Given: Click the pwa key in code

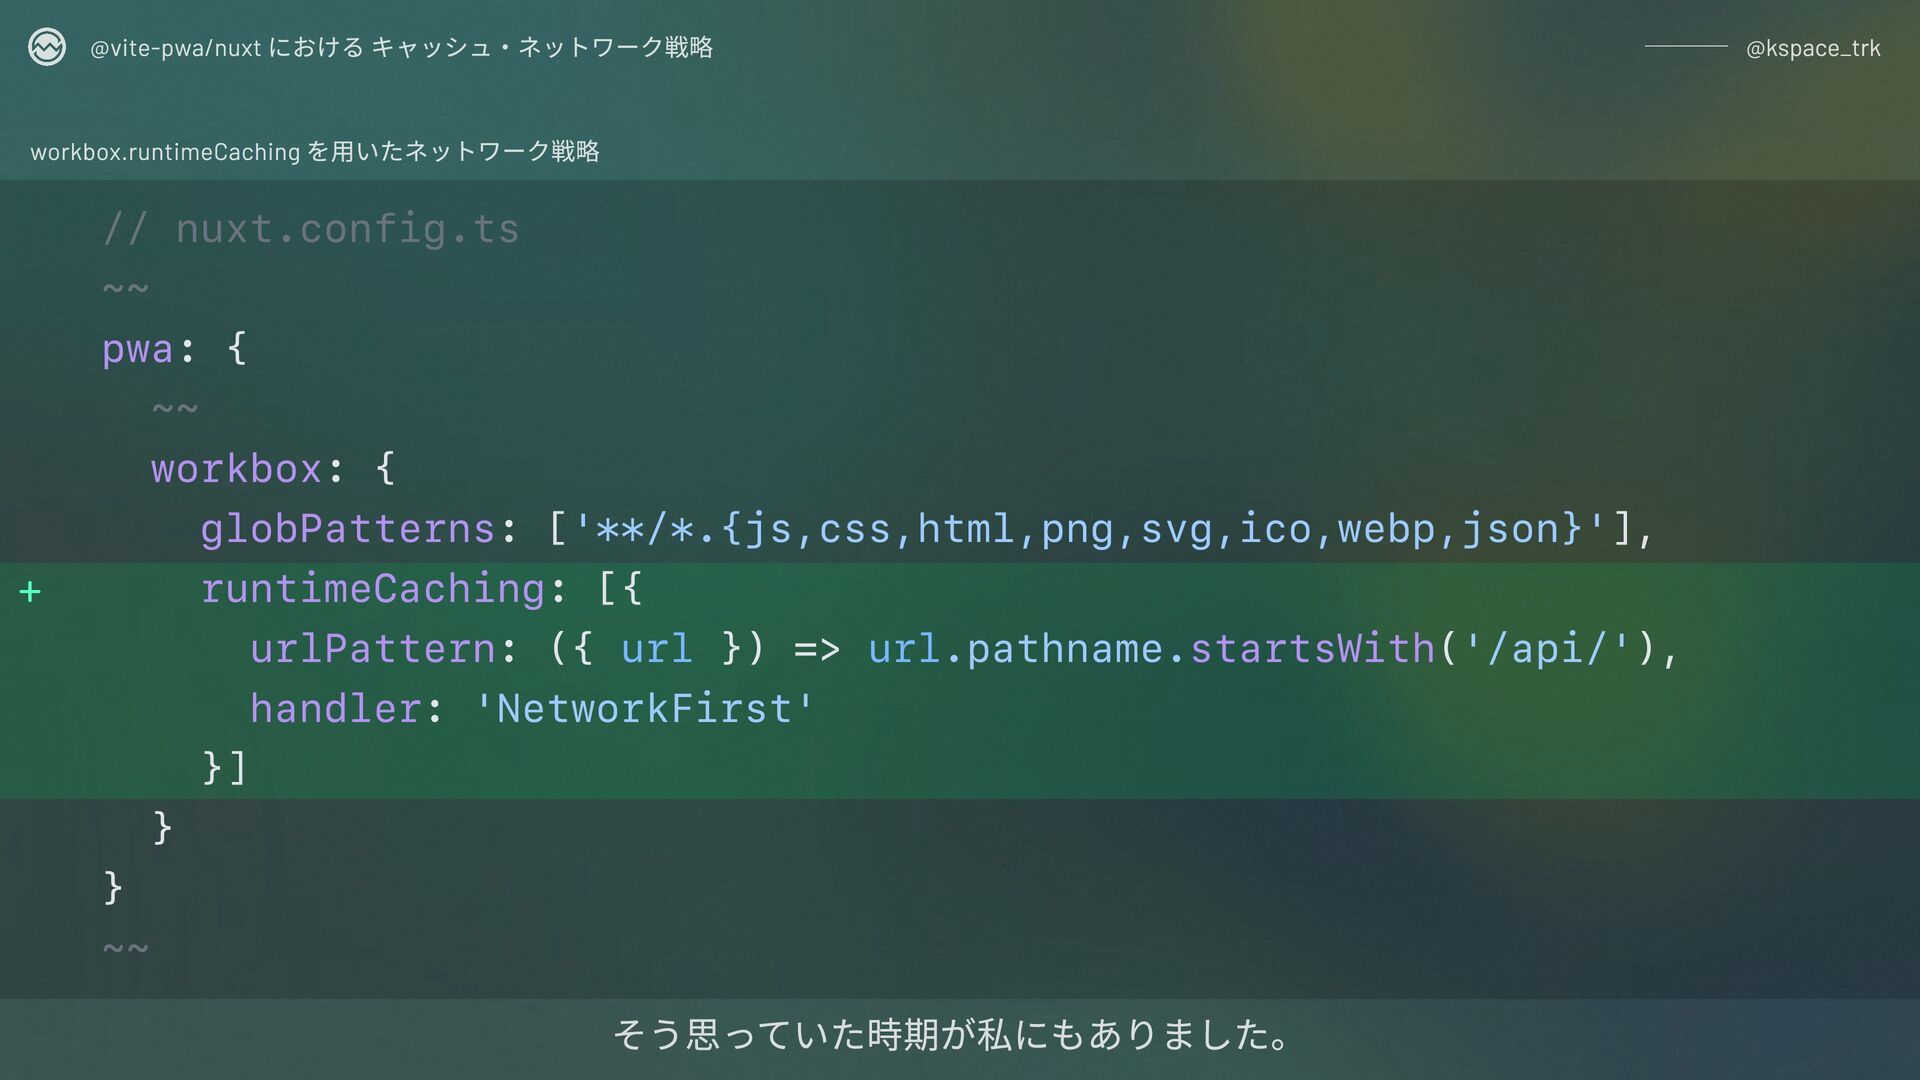Looking at the screenshot, I should [x=137, y=350].
